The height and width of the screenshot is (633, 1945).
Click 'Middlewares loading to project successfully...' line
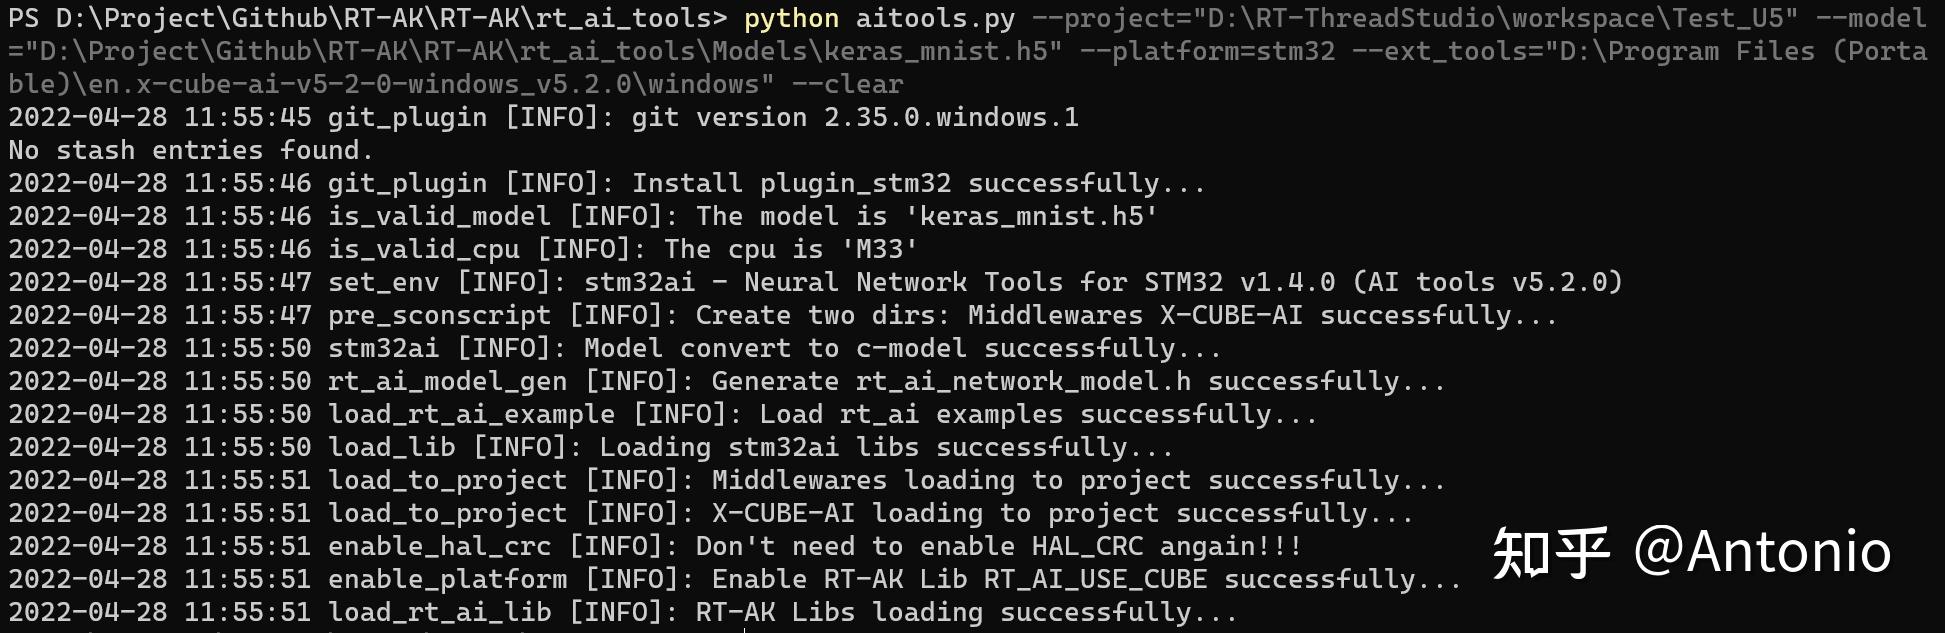pyautogui.click(x=1078, y=480)
